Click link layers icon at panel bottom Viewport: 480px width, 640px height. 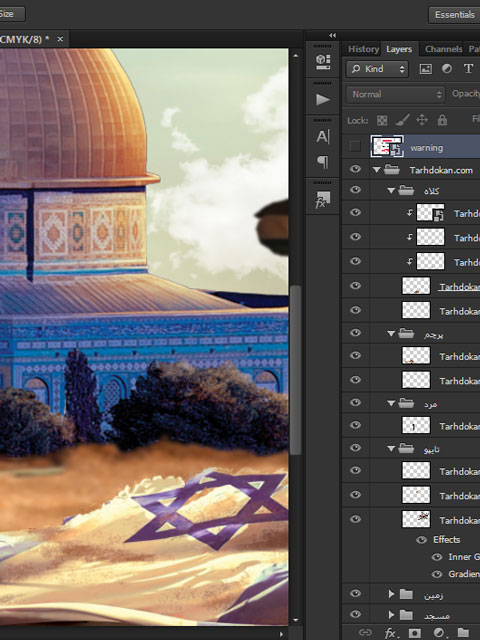pyautogui.click(x=365, y=632)
